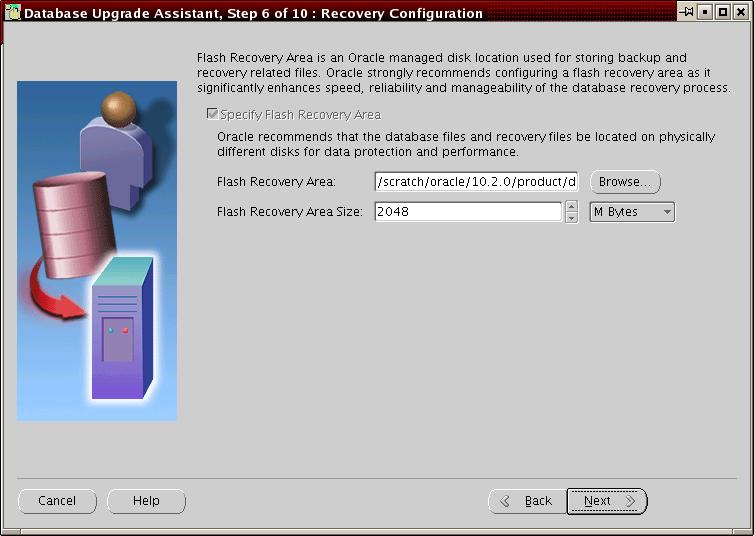Go Back to the previous step
754x536 pixels.
click(x=528, y=501)
